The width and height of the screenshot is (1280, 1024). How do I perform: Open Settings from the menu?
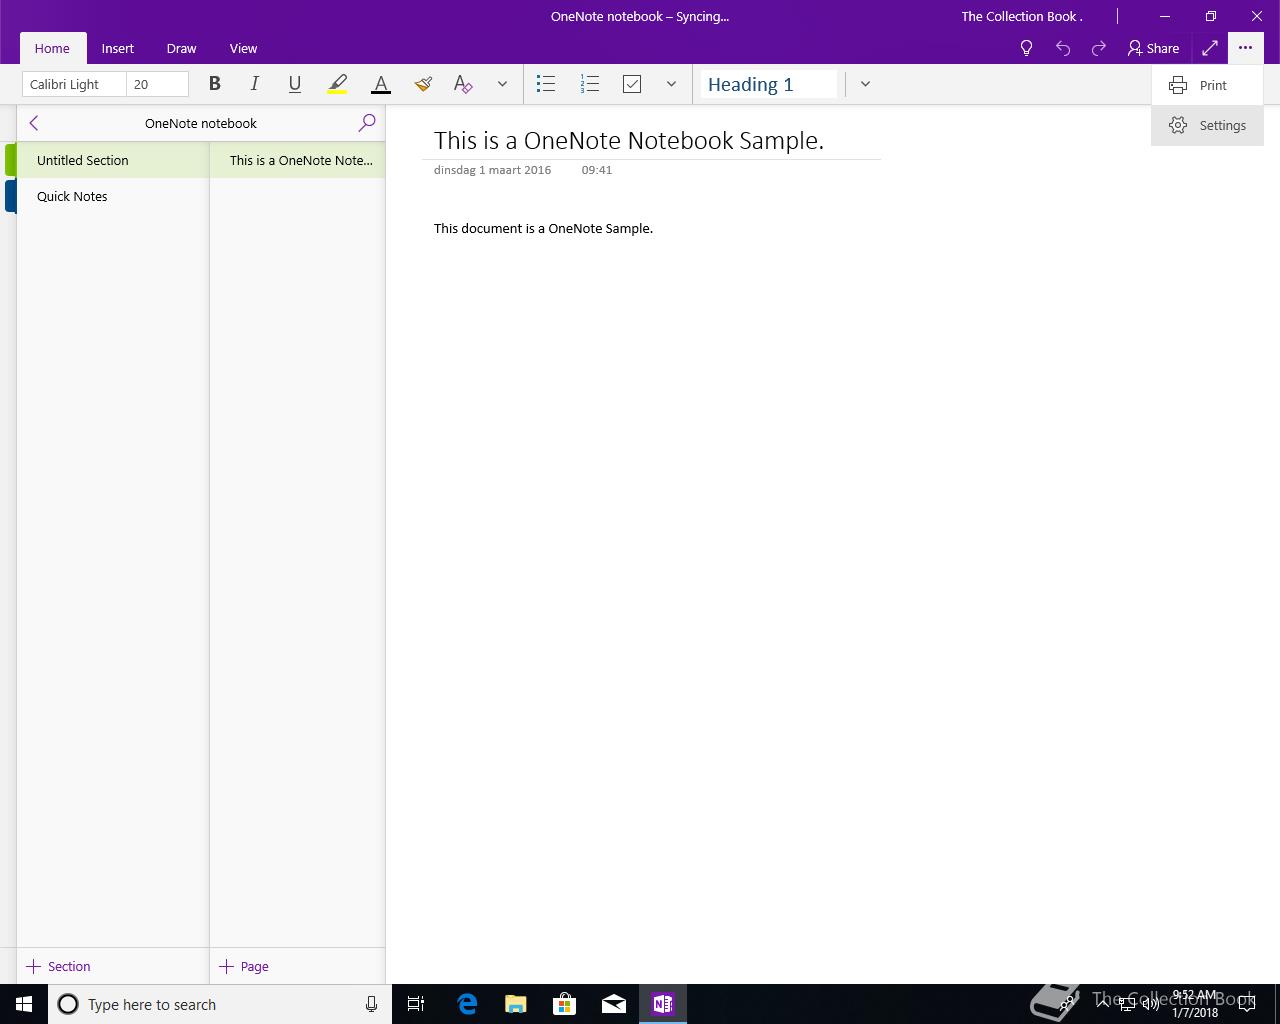coord(1207,125)
